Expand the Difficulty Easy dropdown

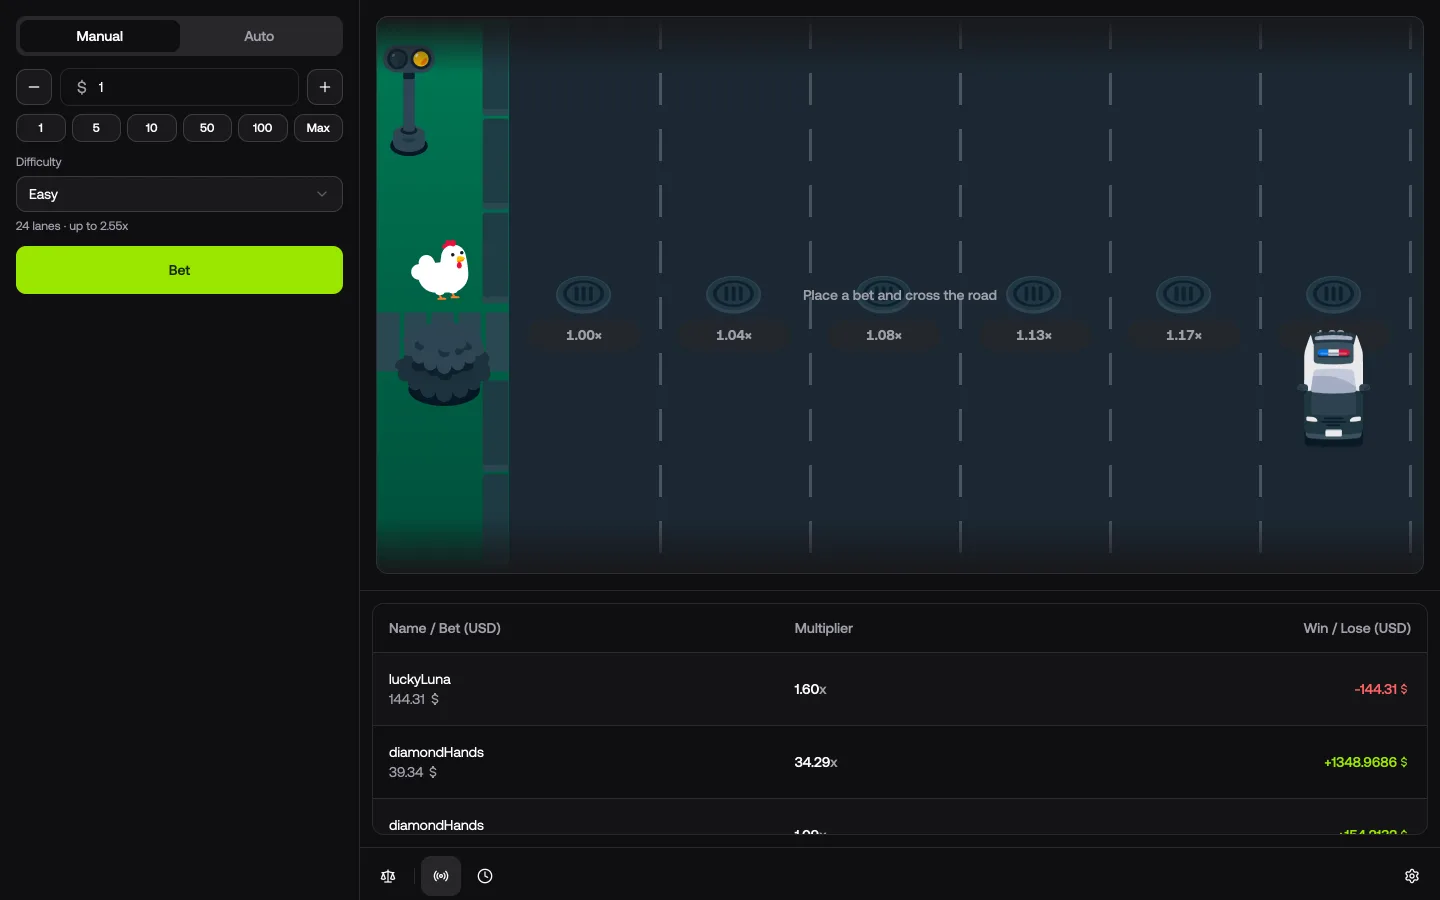point(179,194)
